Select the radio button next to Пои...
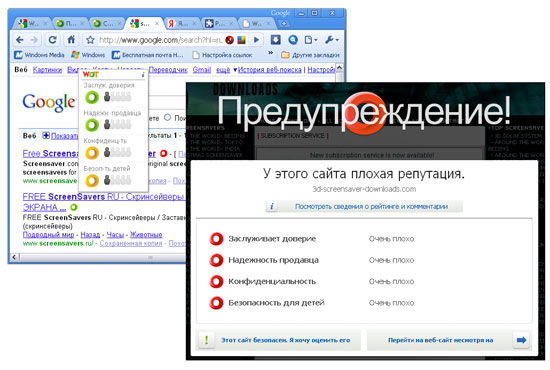 (168, 117)
